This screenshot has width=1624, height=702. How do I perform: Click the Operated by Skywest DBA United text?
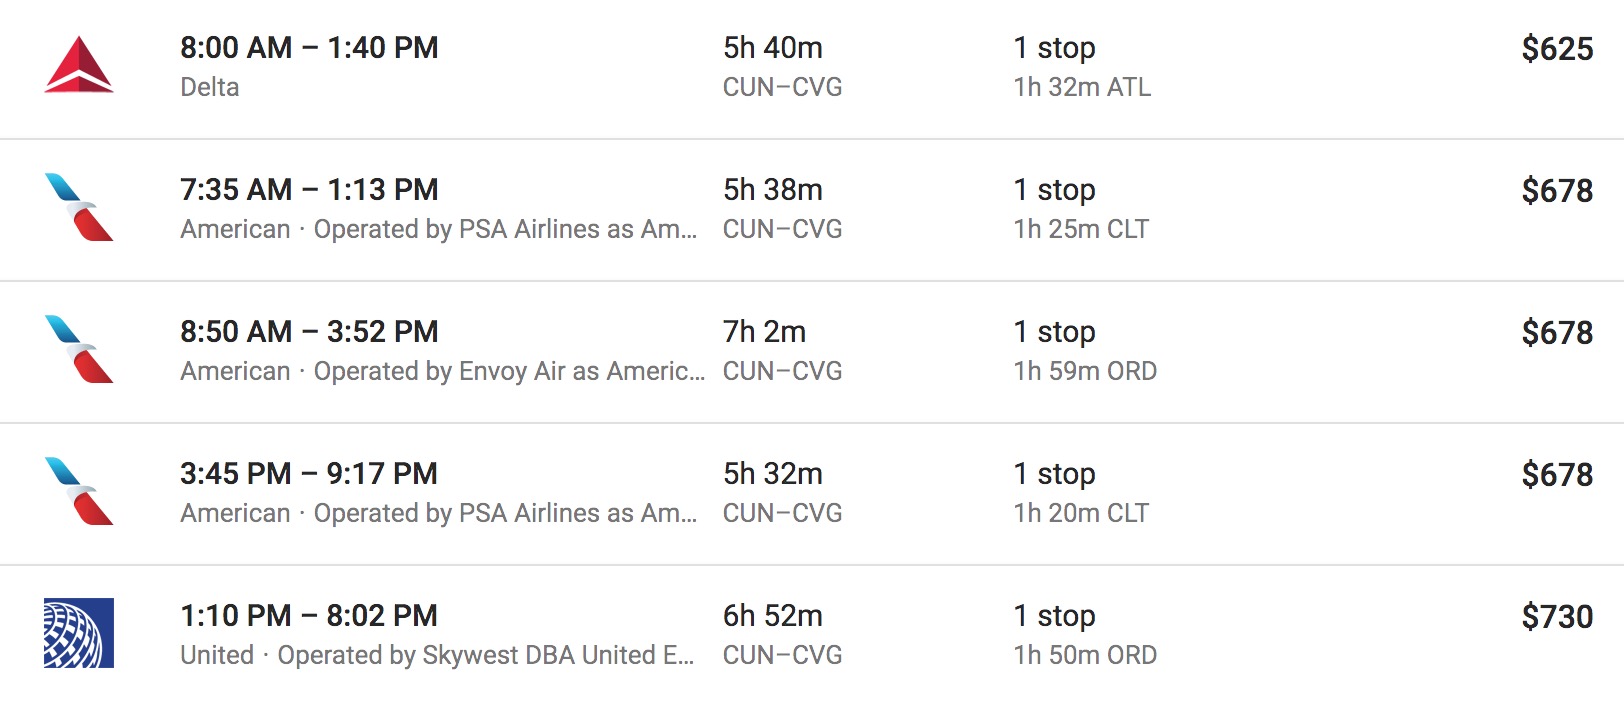(485, 655)
